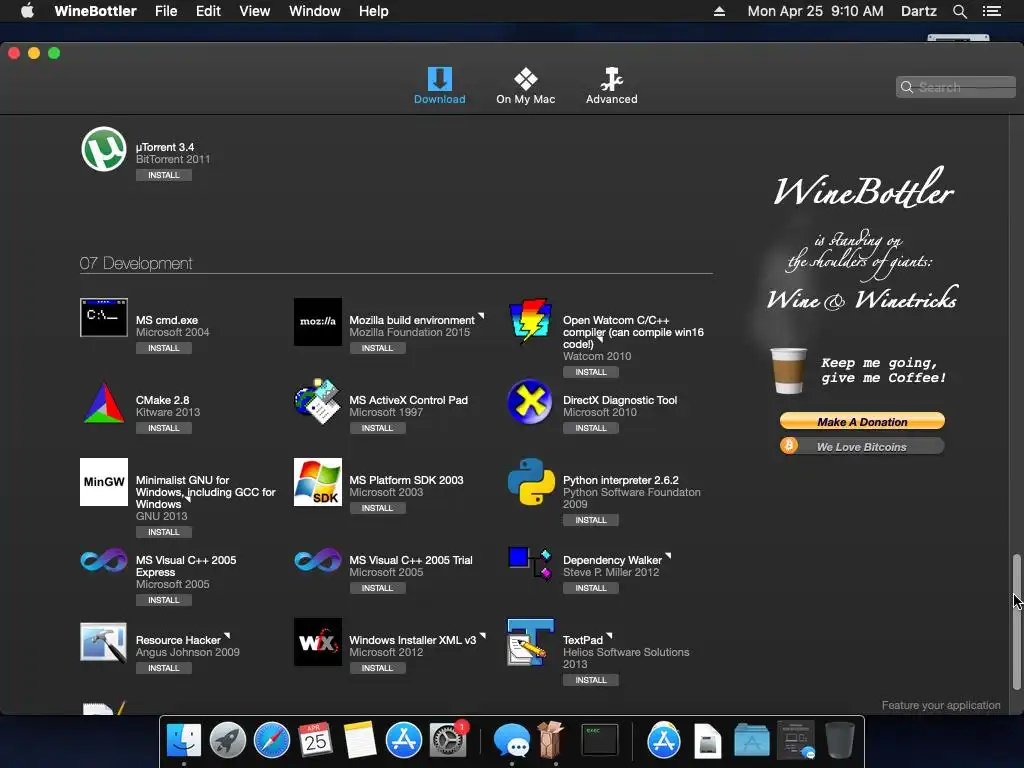This screenshot has width=1024, height=768.
Task: Install MS Platform SDK 2003
Action: 377,508
